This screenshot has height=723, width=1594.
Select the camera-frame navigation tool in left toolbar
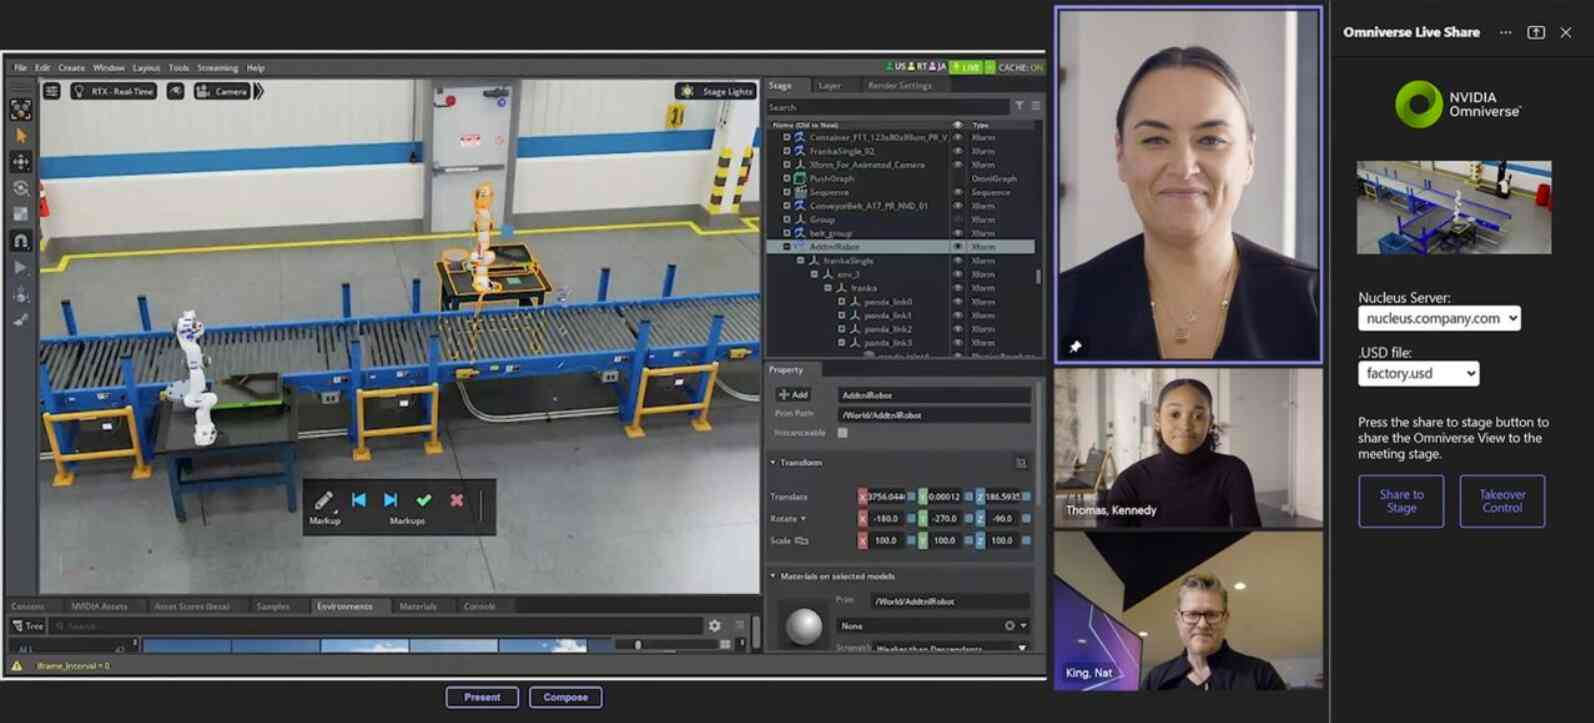point(21,109)
